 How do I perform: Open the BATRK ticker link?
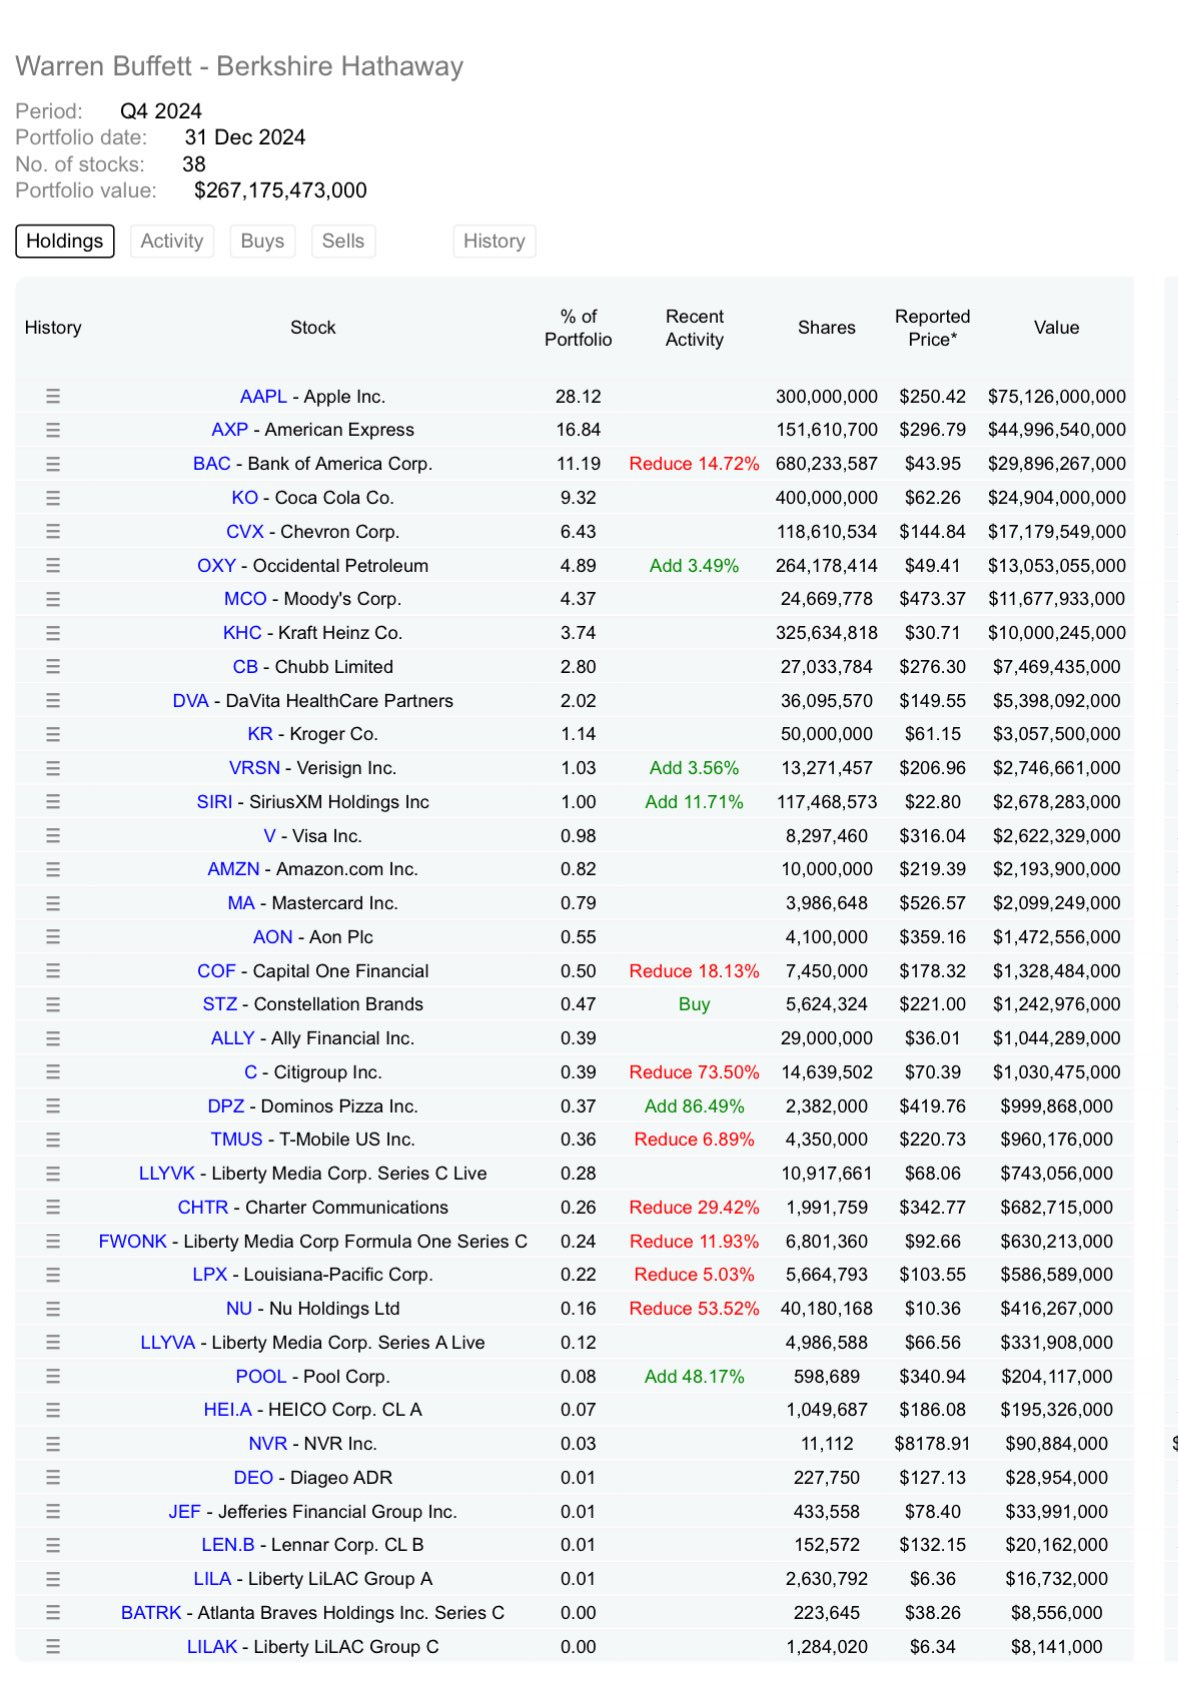tap(152, 1612)
